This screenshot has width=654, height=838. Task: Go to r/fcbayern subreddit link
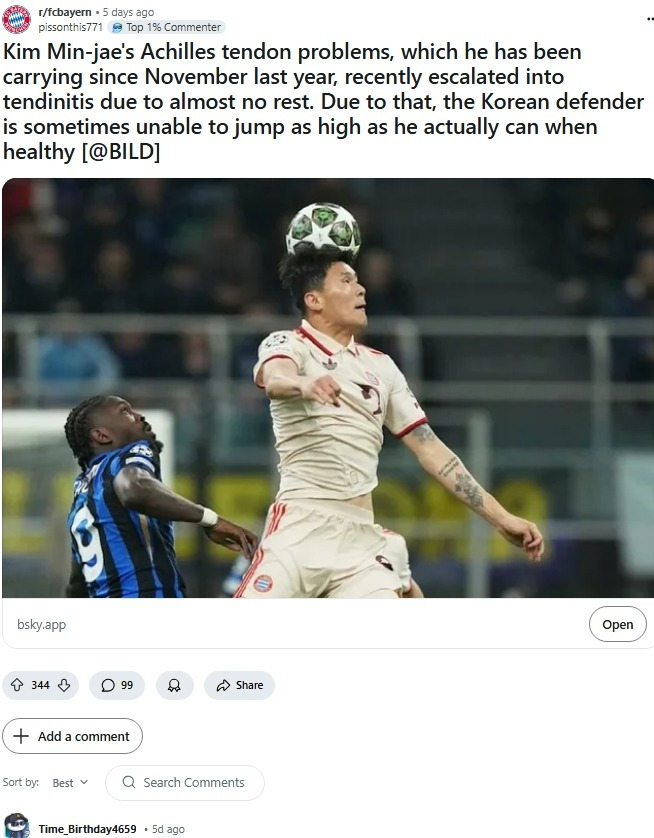click(x=65, y=12)
